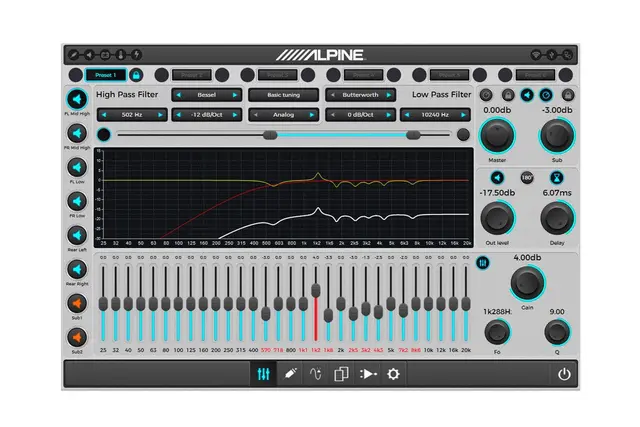Click the Master volume knob
Image resolution: width=640 pixels, height=427 pixels.
coord(497,136)
